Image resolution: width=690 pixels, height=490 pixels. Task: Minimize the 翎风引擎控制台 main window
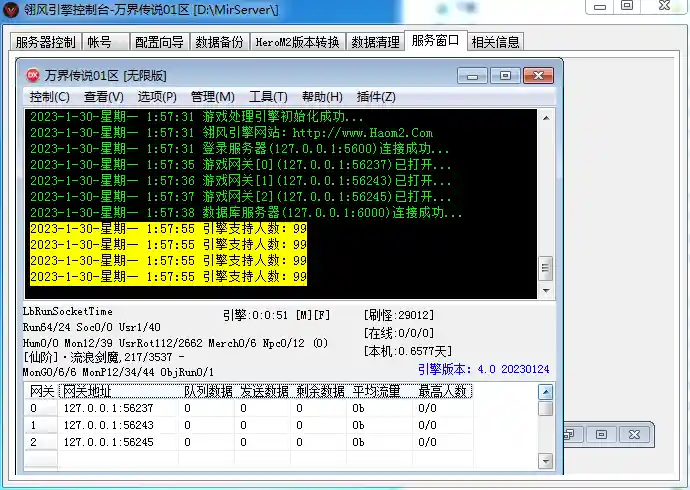pyautogui.click(x=600, y=6)
